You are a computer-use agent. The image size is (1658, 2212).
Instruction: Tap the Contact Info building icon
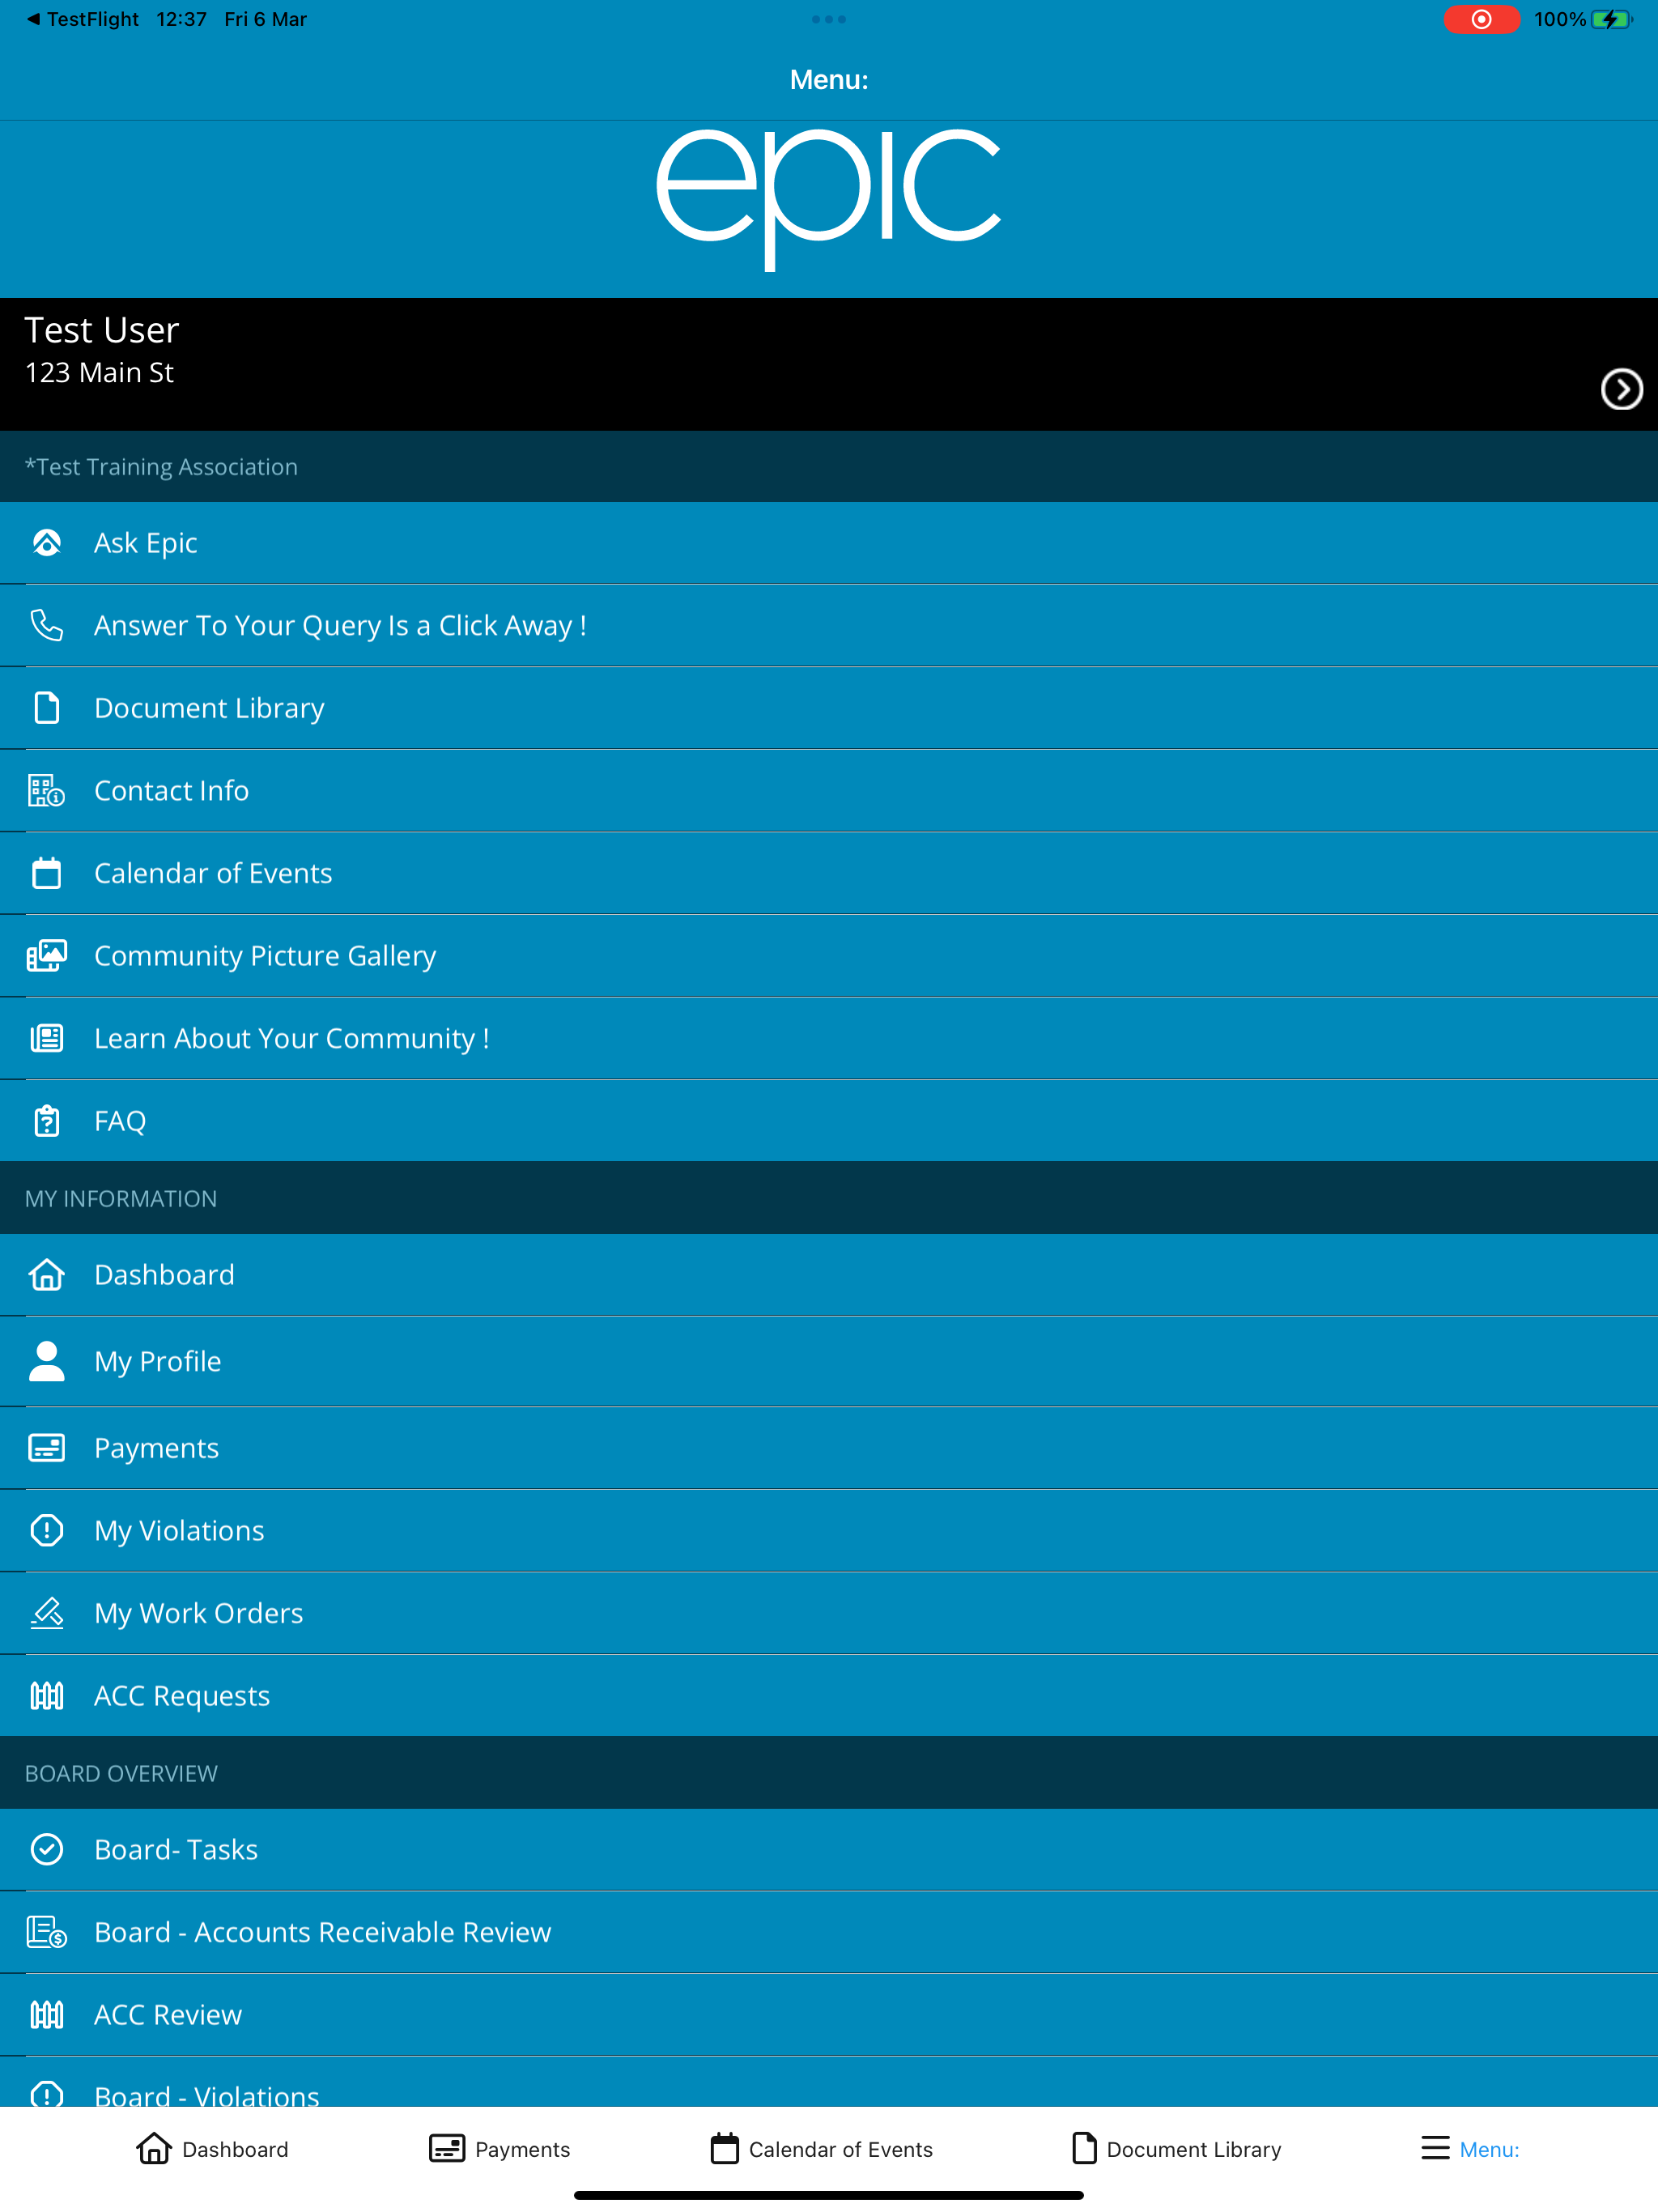click(47, 790)
